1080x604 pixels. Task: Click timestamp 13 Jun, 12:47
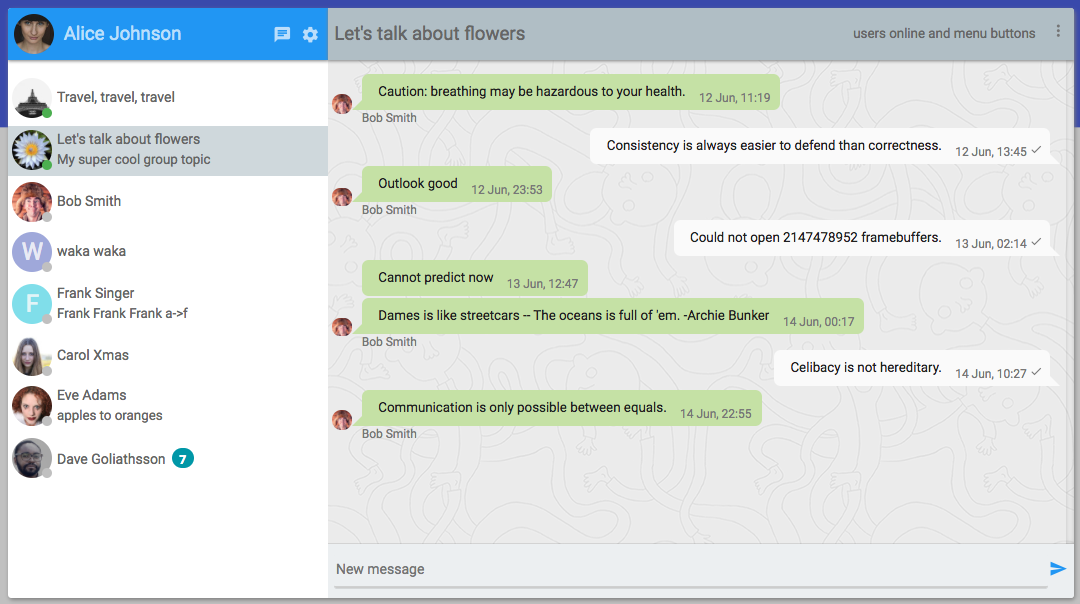(542, 284)
